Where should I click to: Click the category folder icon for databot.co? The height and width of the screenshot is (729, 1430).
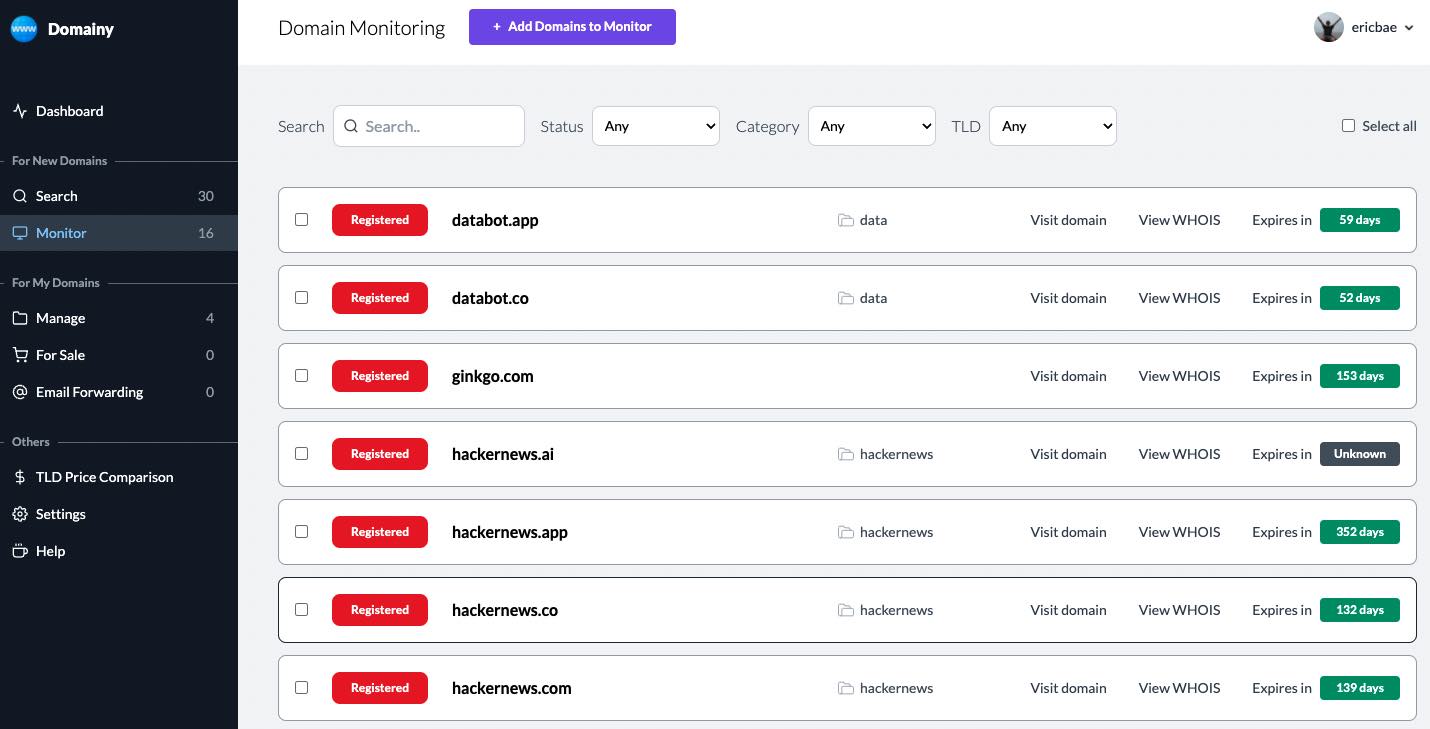tap(846, 298)
